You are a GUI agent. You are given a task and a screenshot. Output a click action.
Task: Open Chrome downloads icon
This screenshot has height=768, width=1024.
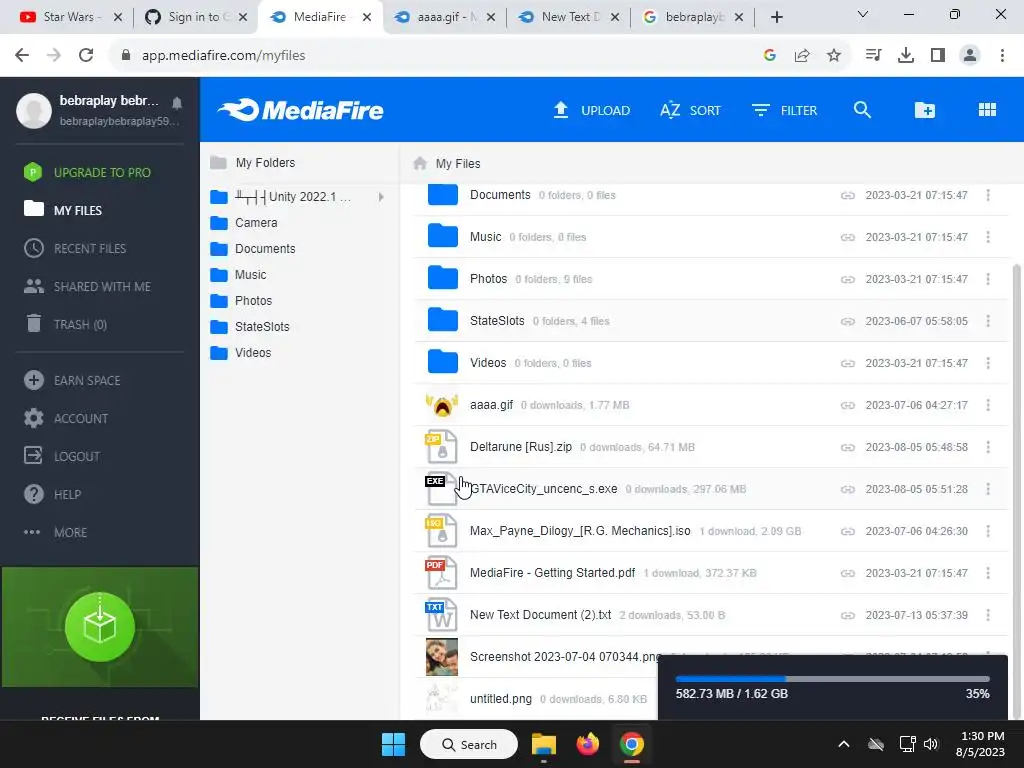click(x=906, y=56)
